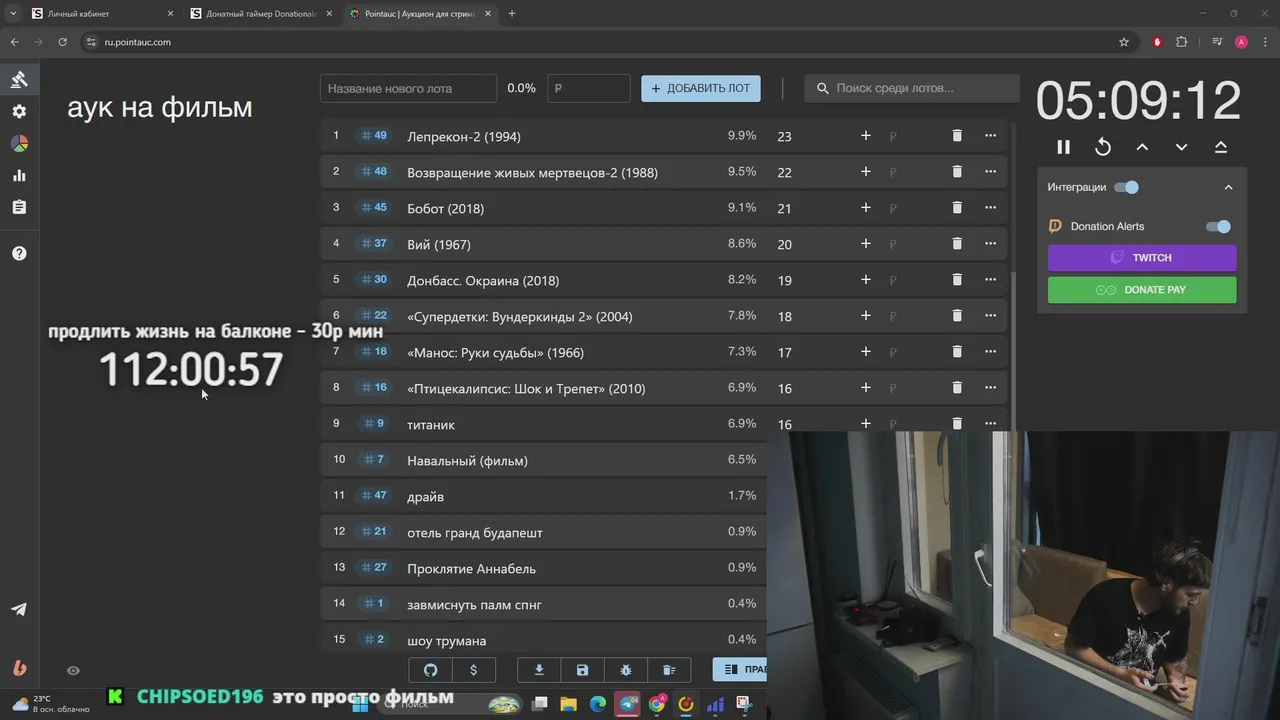Click plus button for Бобот (2018)

point(866,207)
